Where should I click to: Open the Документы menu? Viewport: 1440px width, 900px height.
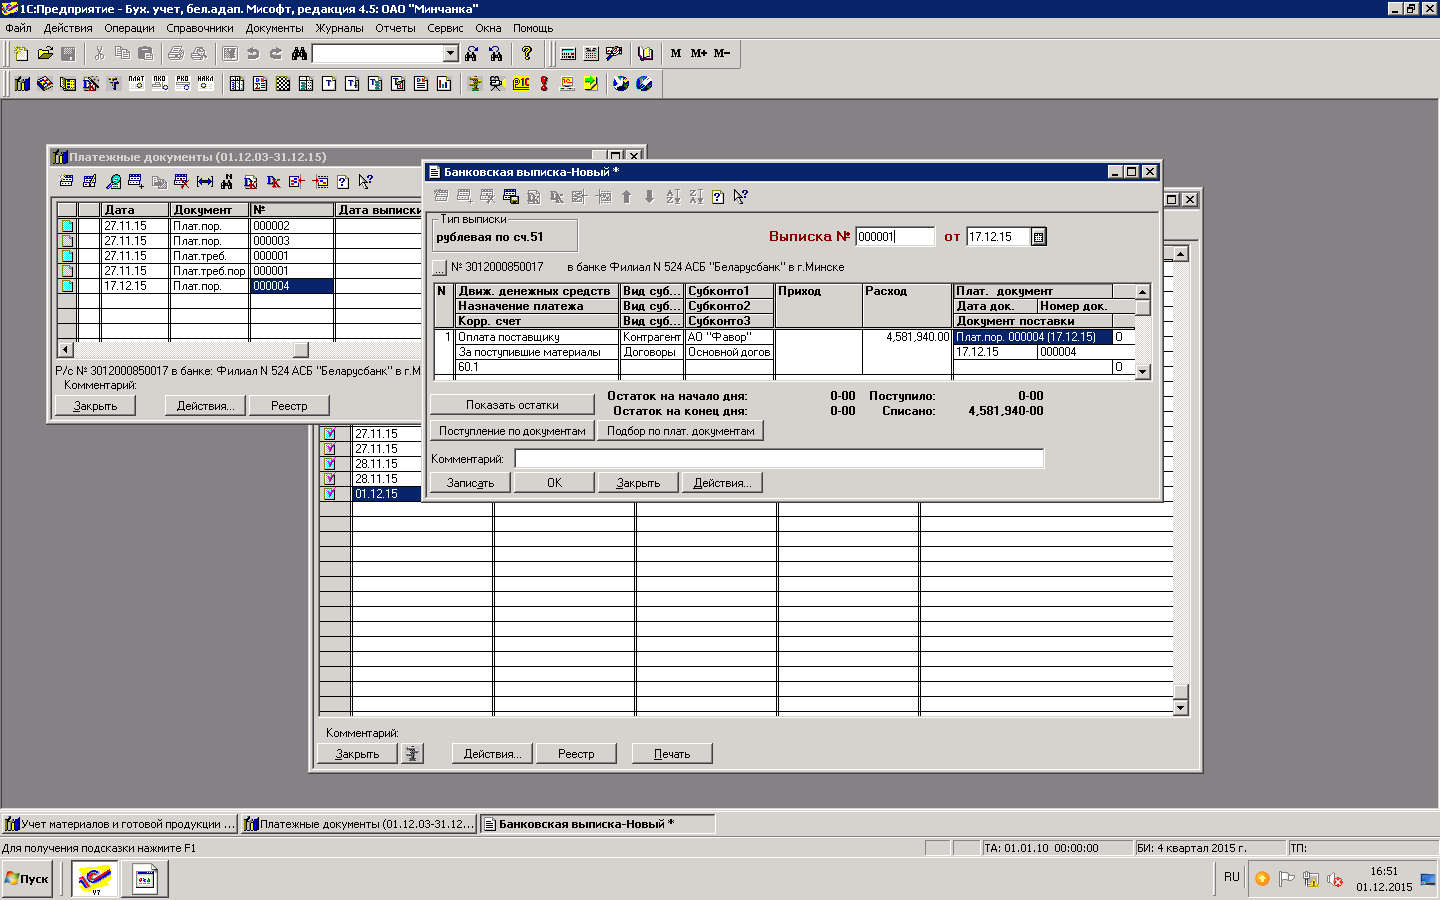click(x=274, y=28)
